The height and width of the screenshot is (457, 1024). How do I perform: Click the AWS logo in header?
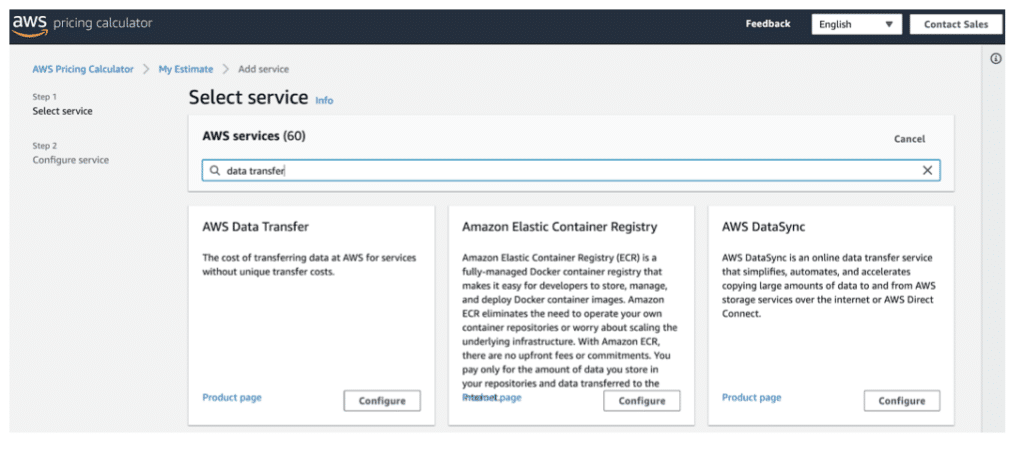(30, 24)
